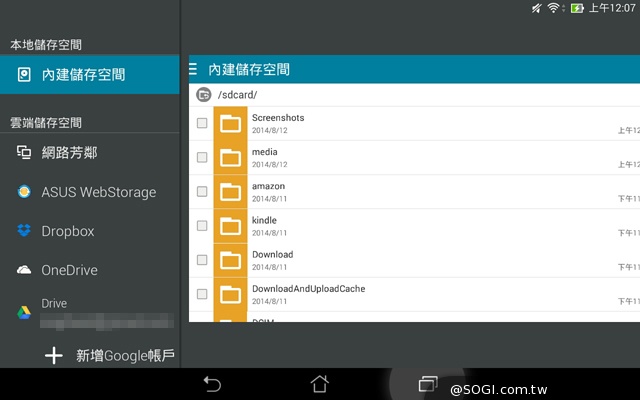The height and width of the screenshot is (400, 640).
Task: Open the kindle folder icon
Action: coord(230,226)
